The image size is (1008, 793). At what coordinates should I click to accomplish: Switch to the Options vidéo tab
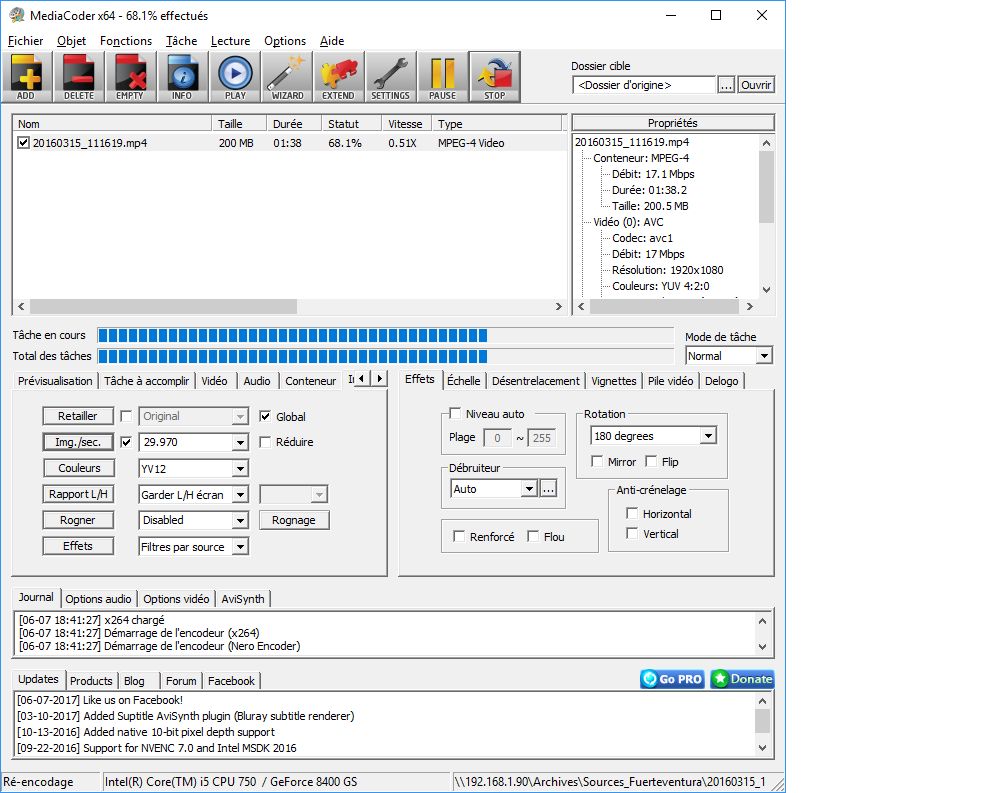[x=176, y=599]
